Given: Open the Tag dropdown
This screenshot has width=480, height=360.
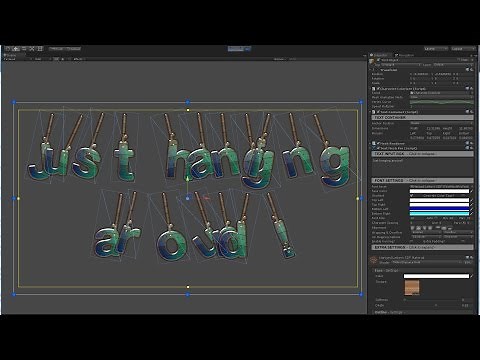Looking at the screenshot, I should [x=400, y=65].
